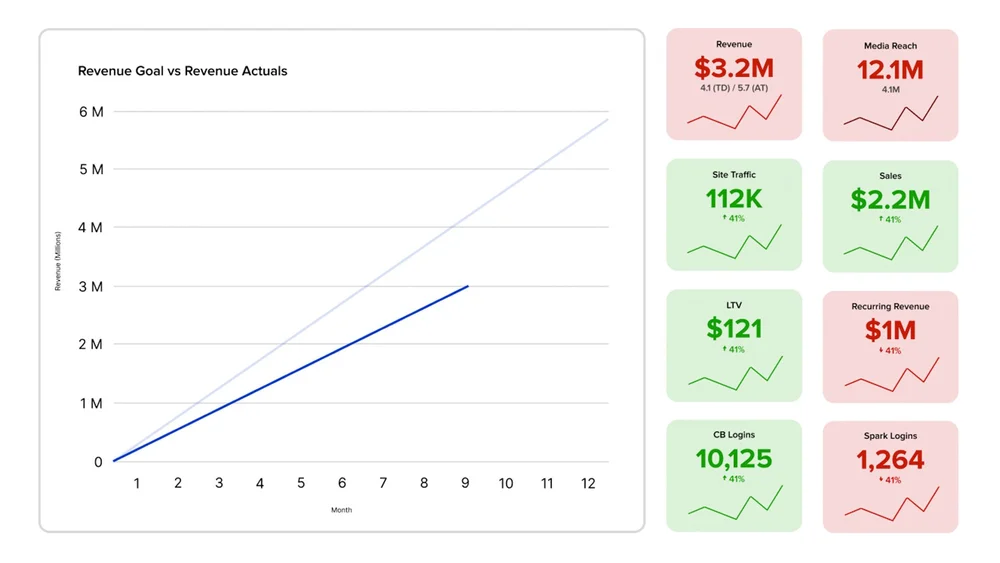Click the Site Traffic sparkline graph
Image resolution: width=1000 pixels, height=563 pixels.
(734, 243)
